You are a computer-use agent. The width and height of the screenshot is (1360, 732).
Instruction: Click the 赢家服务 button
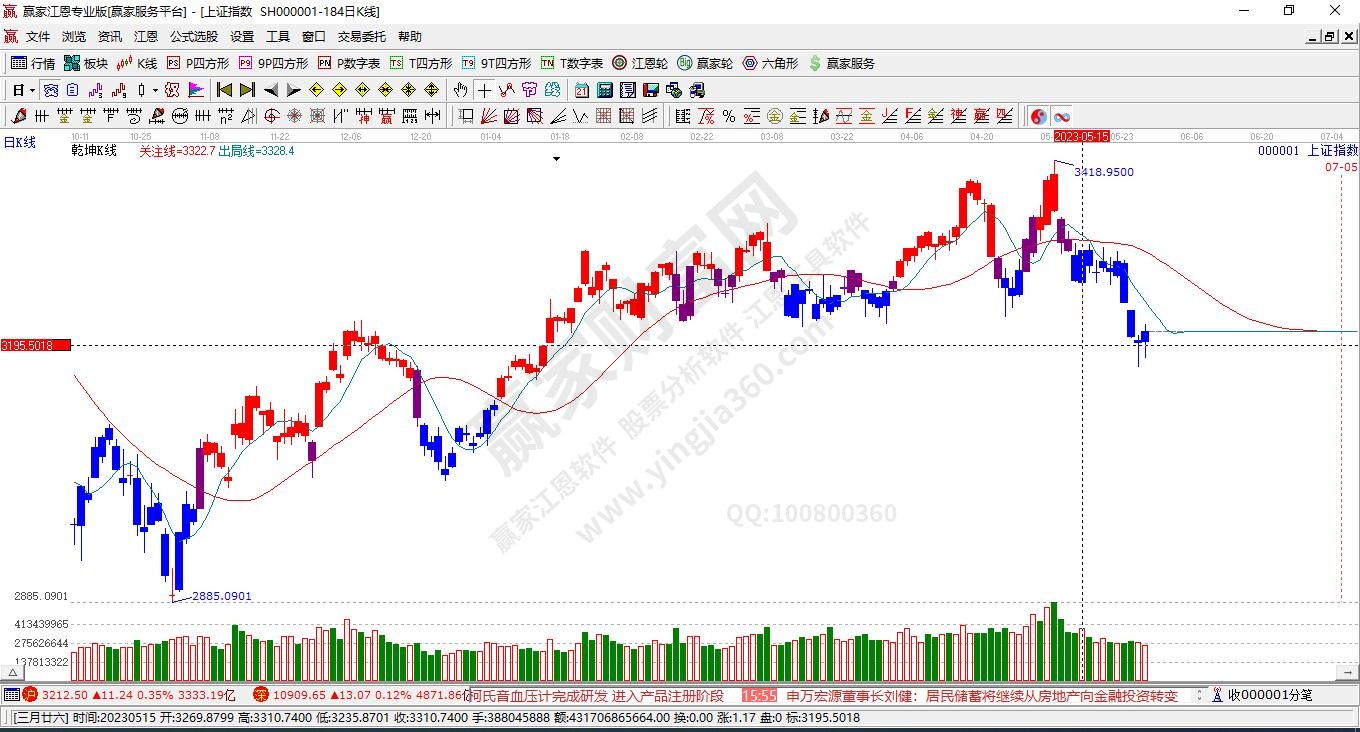(841, 63)
